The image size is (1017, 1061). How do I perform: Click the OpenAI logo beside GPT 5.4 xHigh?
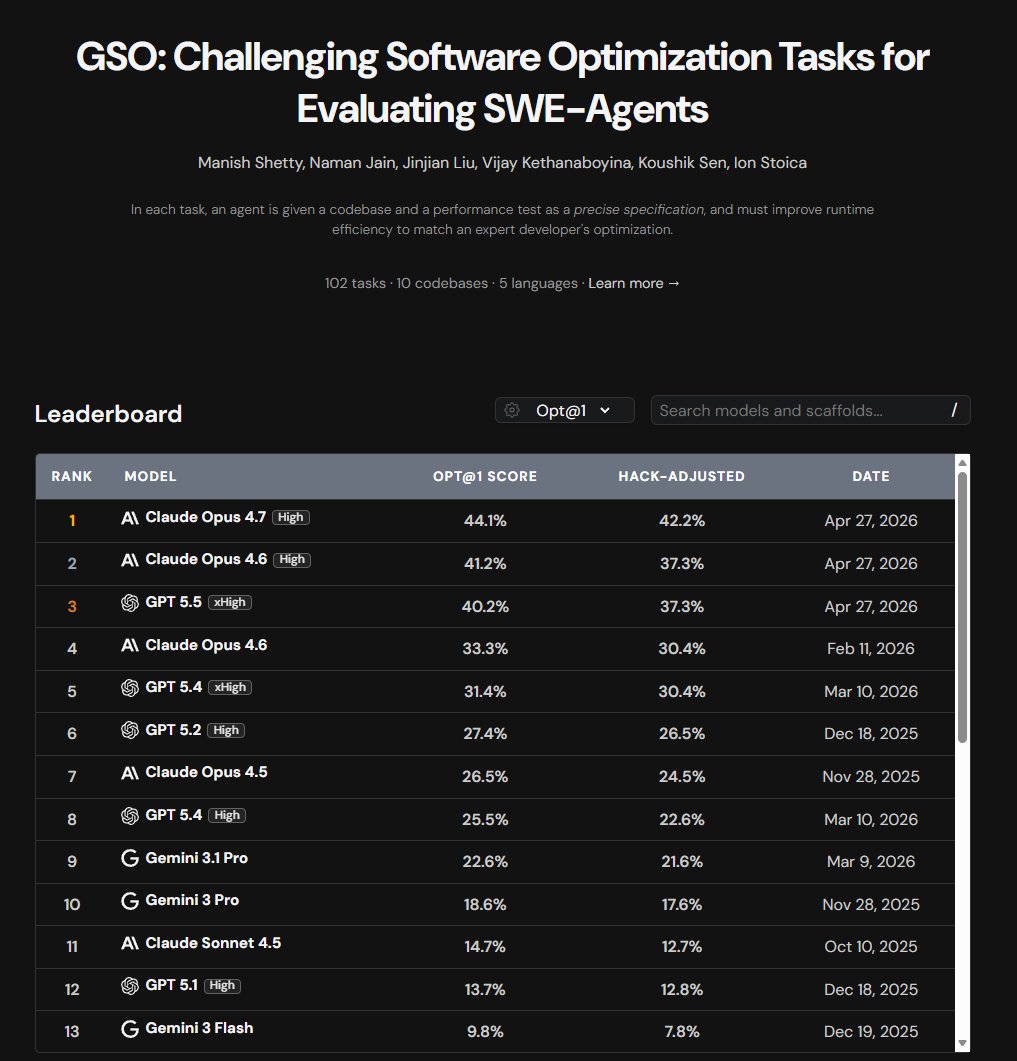[130, 687]
